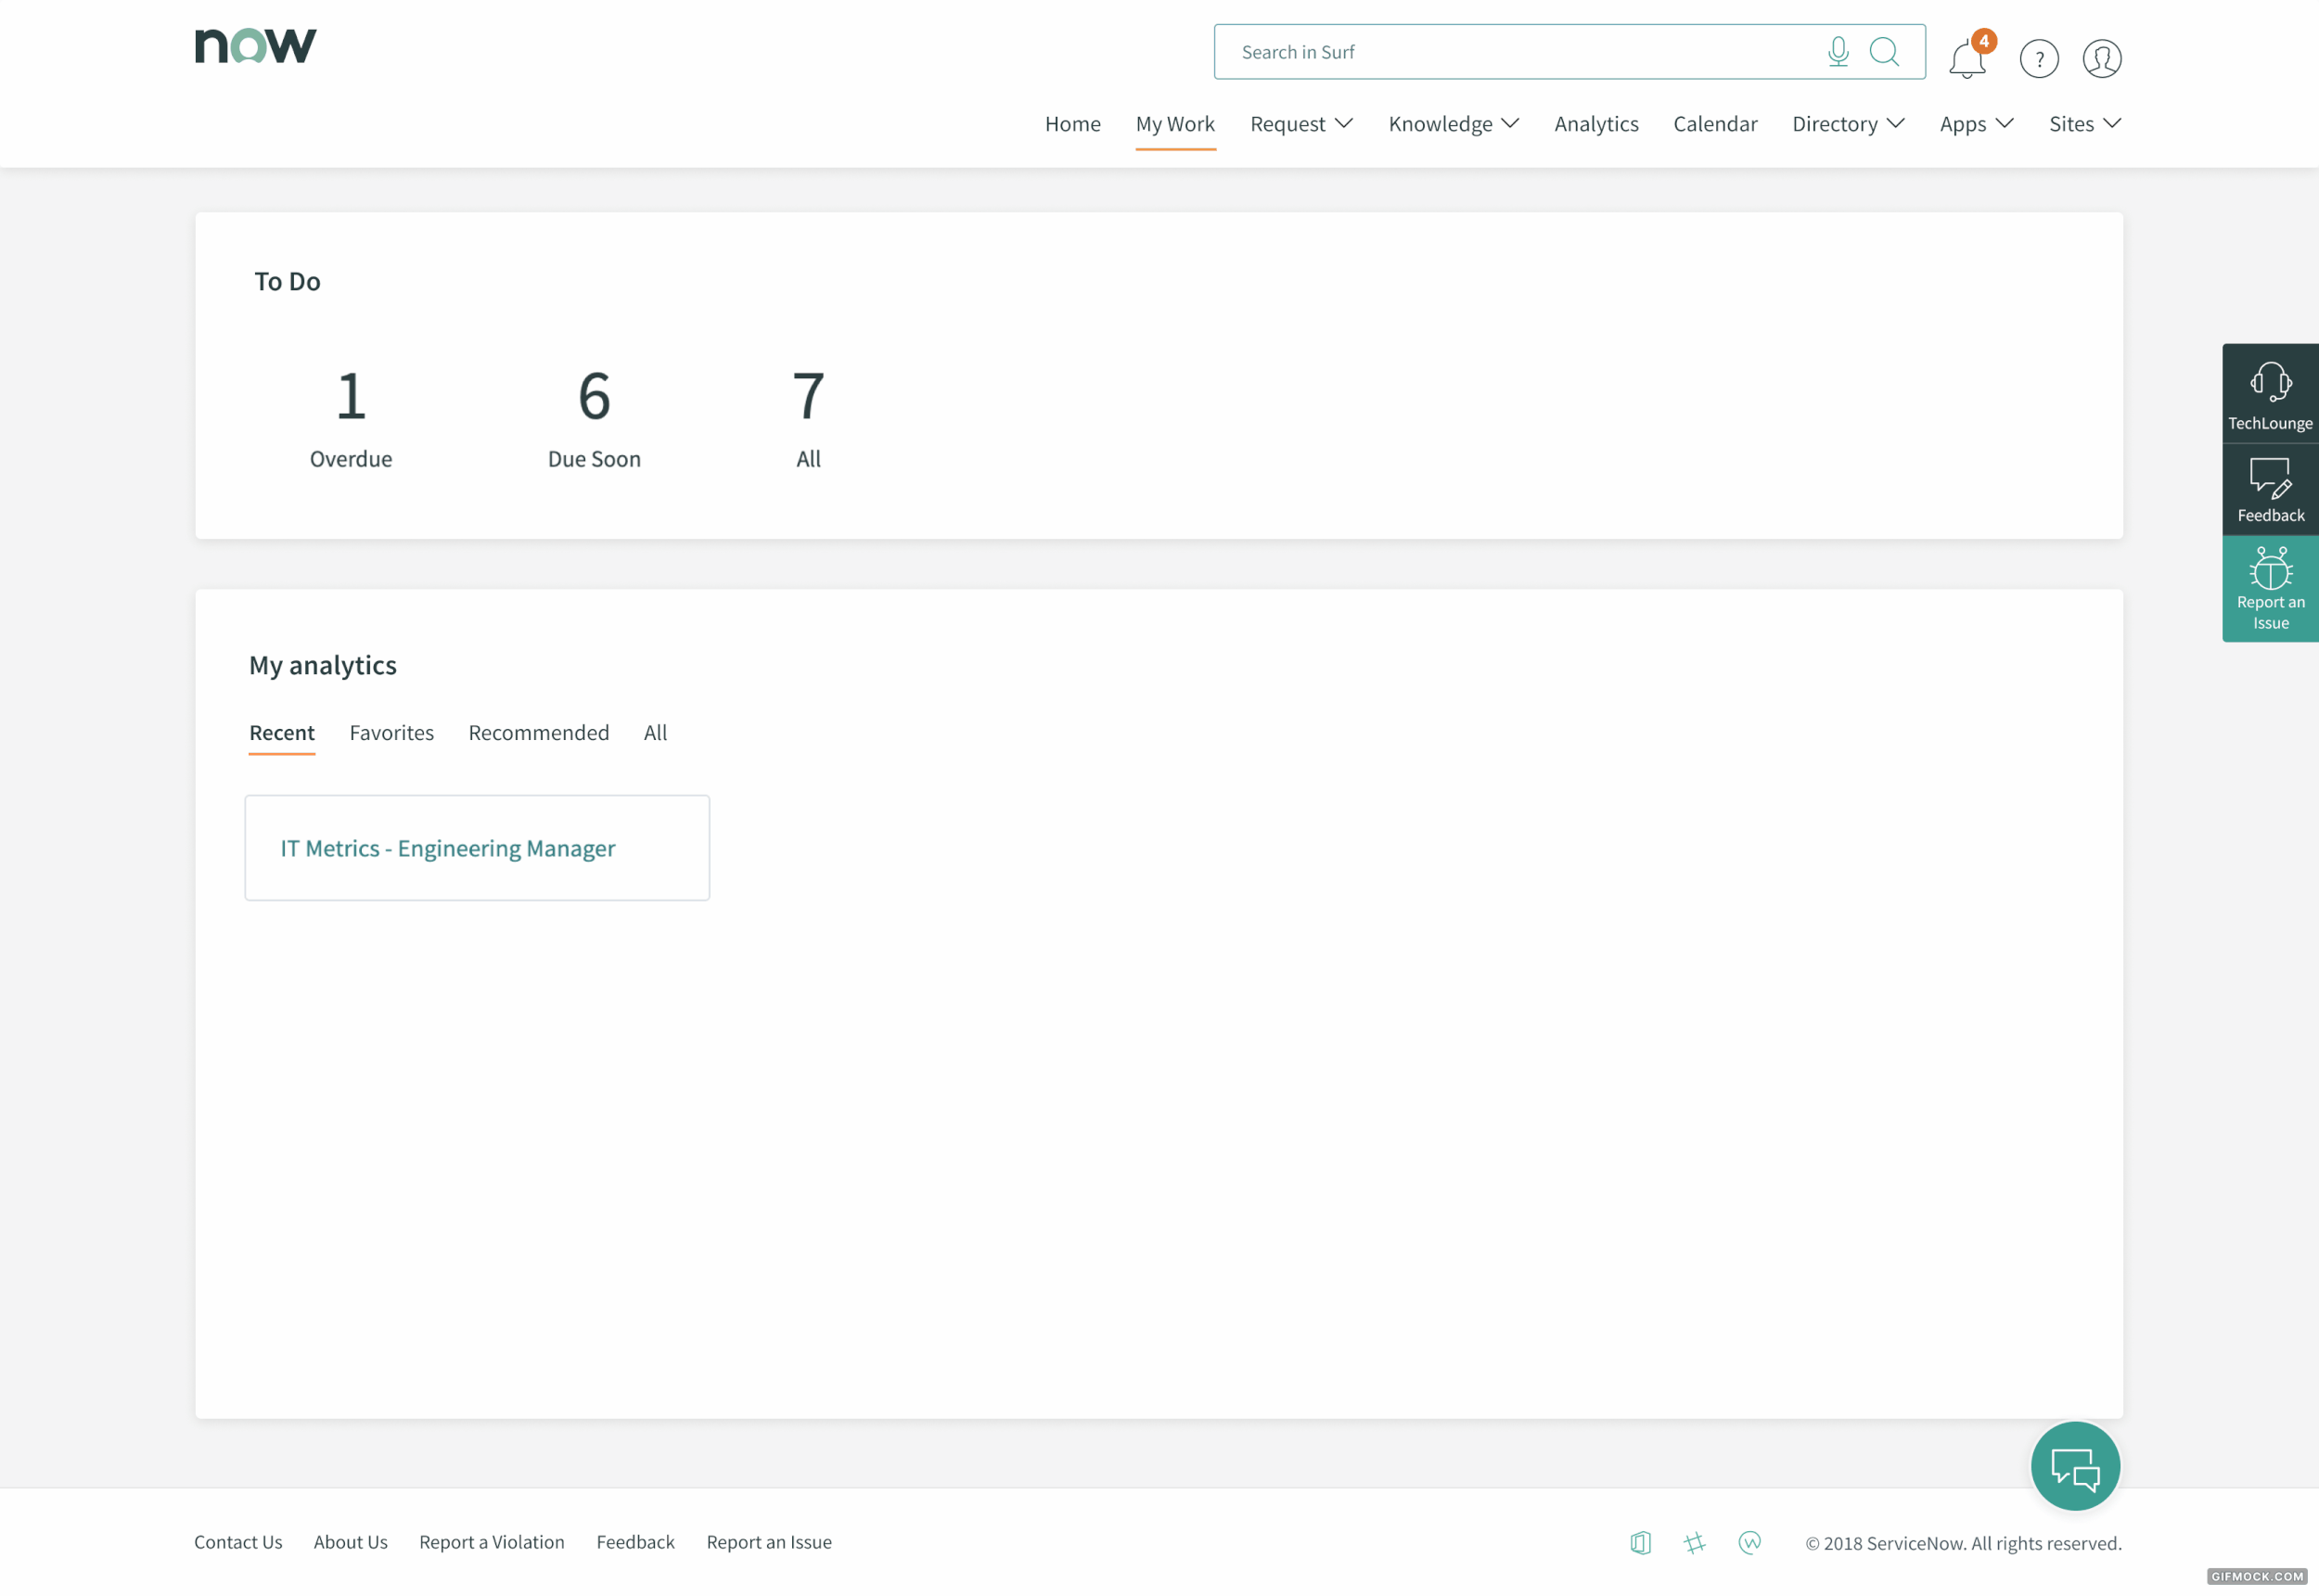This screenshot has height=1596, width=2319.
Task: Expand the Request dropdown menu
Action: (x=1300, y=124)
